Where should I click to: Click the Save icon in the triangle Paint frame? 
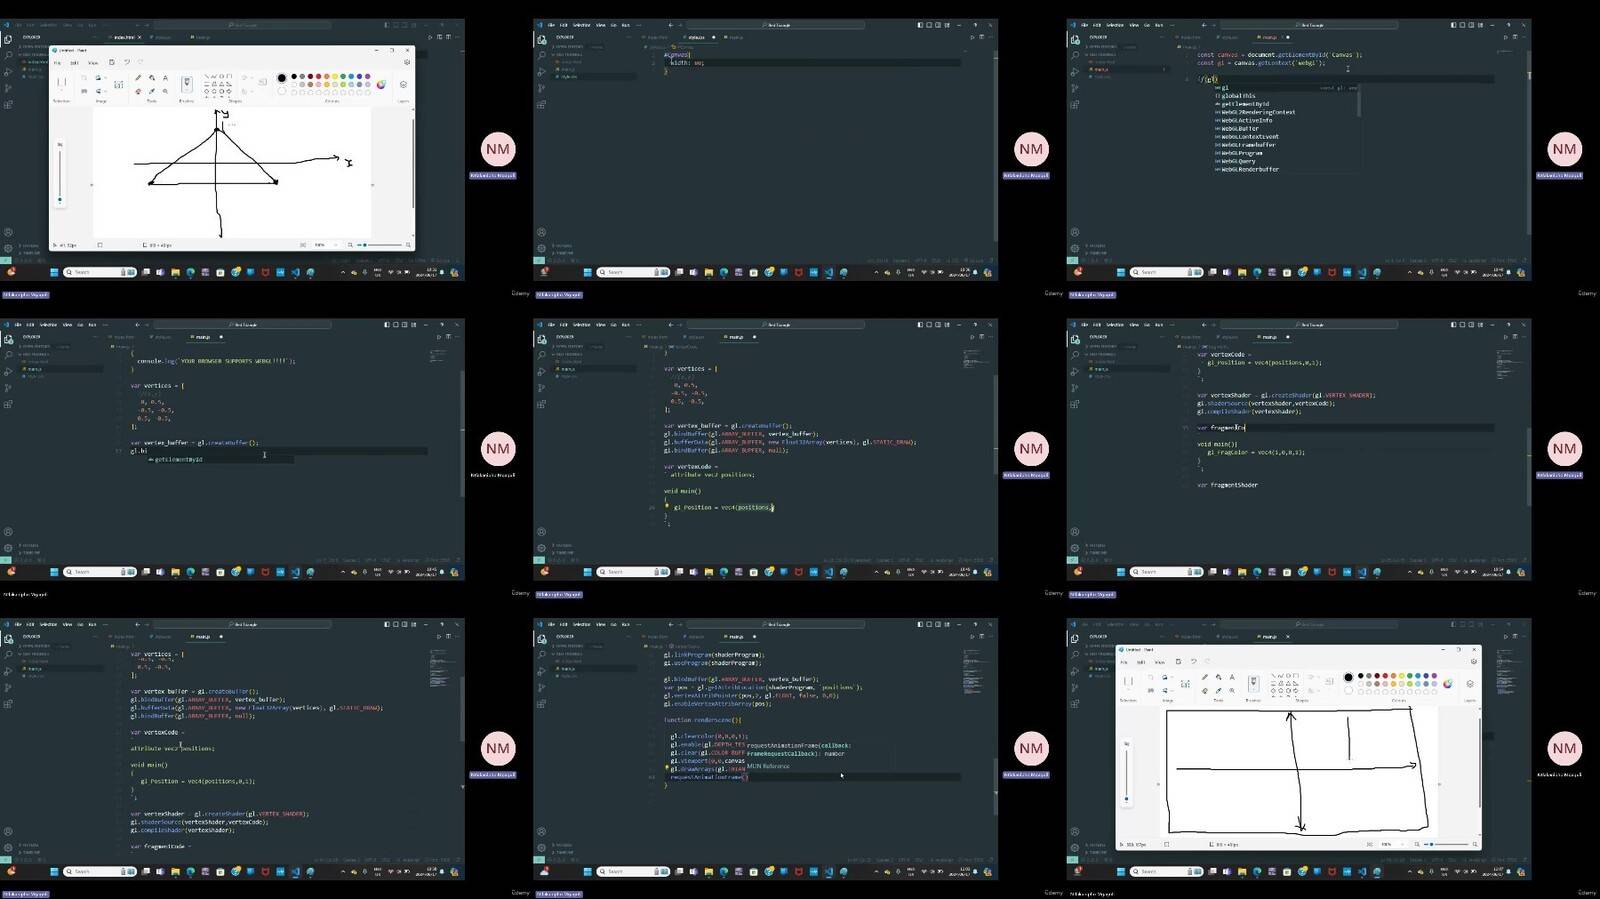(x=112, y=62)
